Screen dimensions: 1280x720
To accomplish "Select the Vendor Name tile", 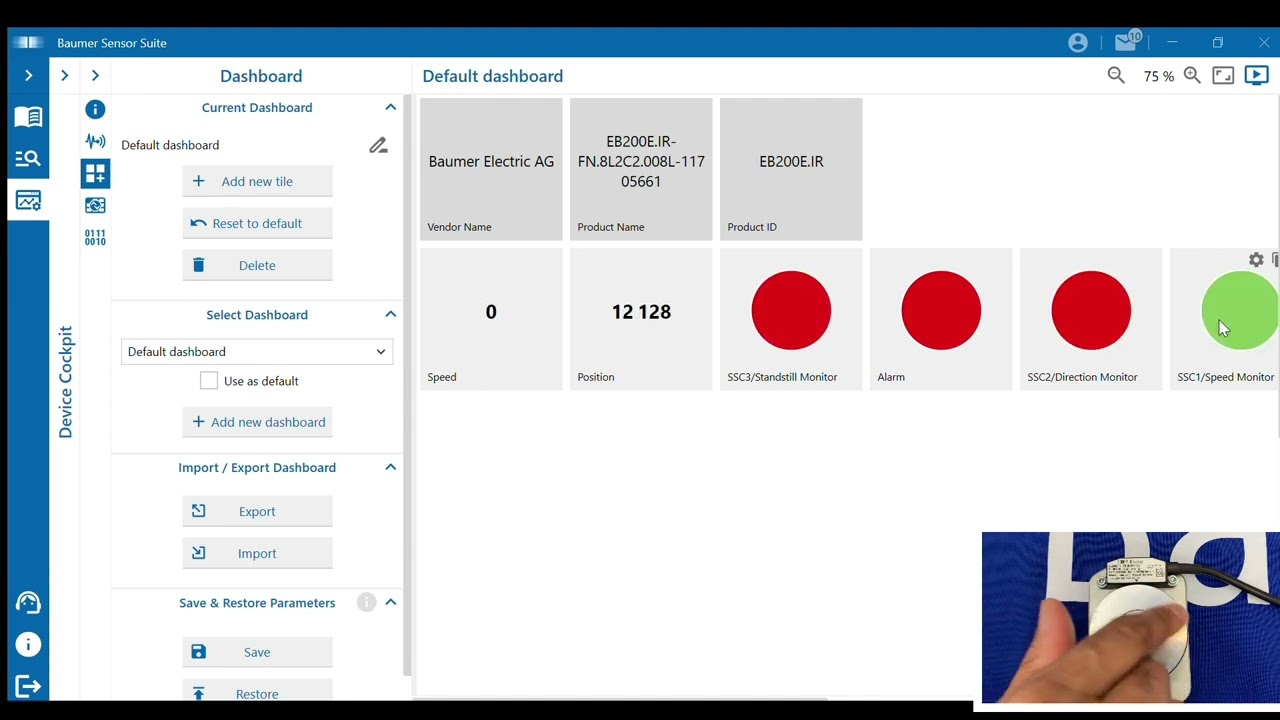I will pyautogui.click(x=491, y=169).
